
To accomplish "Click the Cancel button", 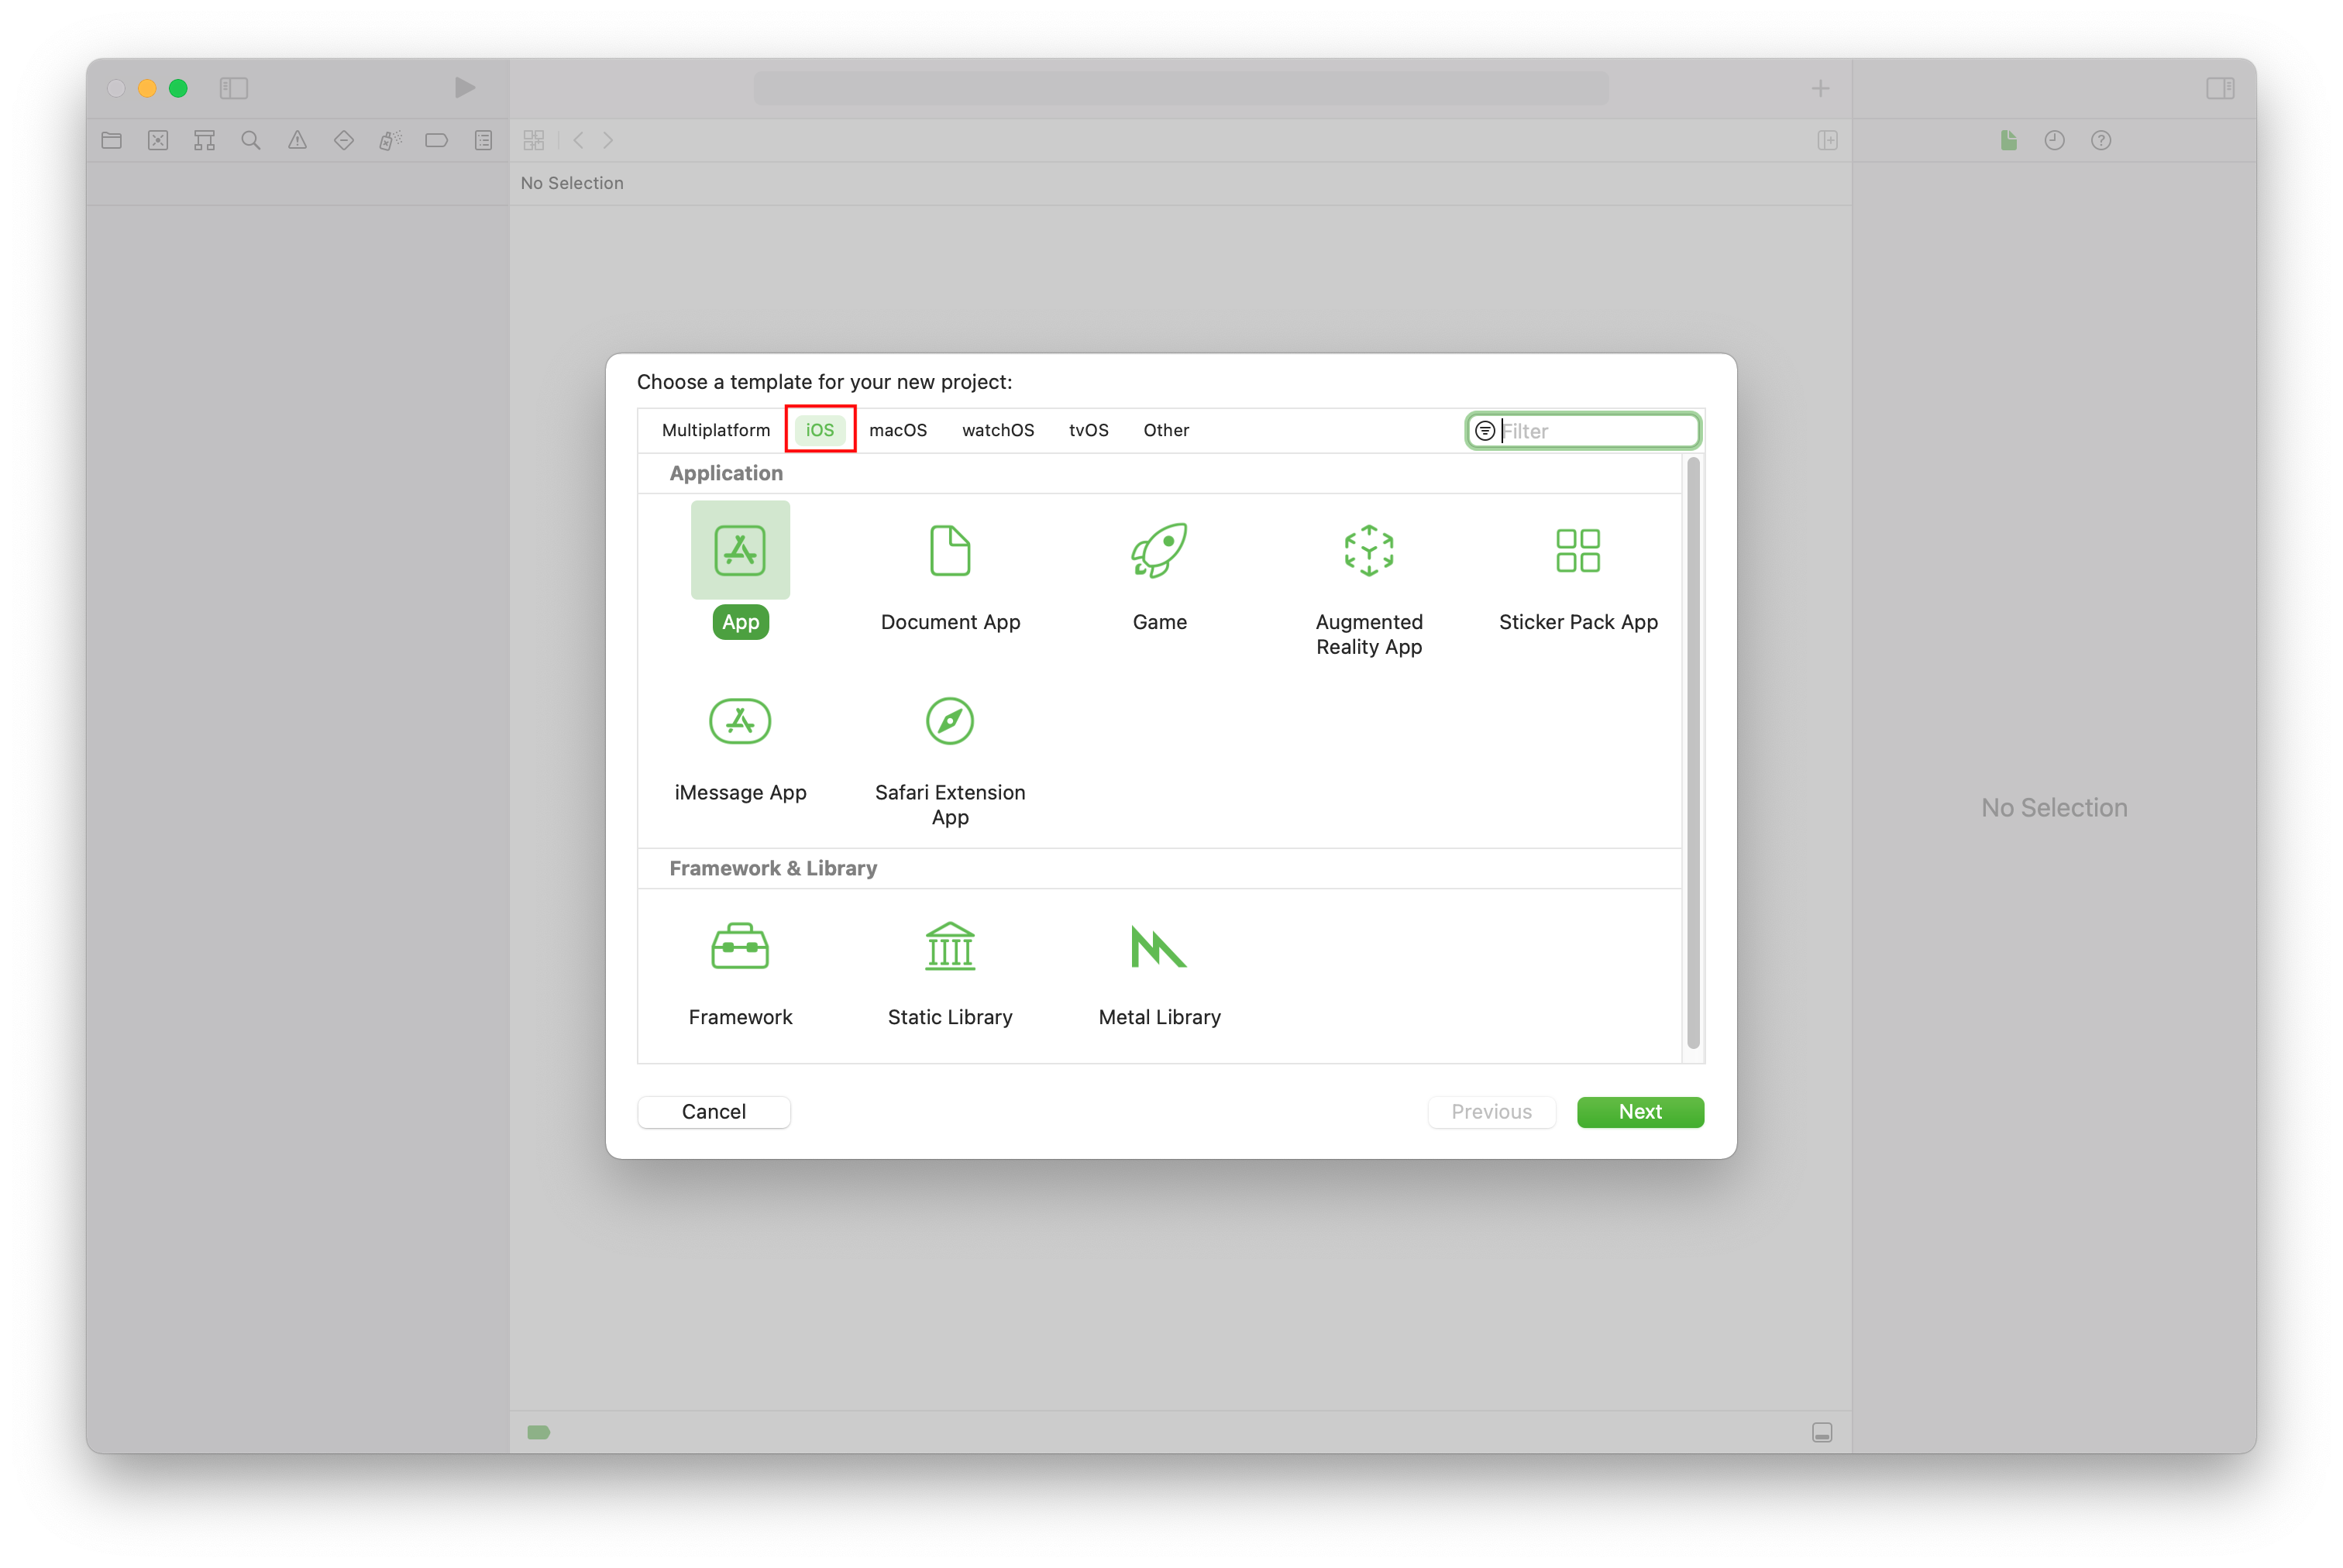I will point(712,1111).
